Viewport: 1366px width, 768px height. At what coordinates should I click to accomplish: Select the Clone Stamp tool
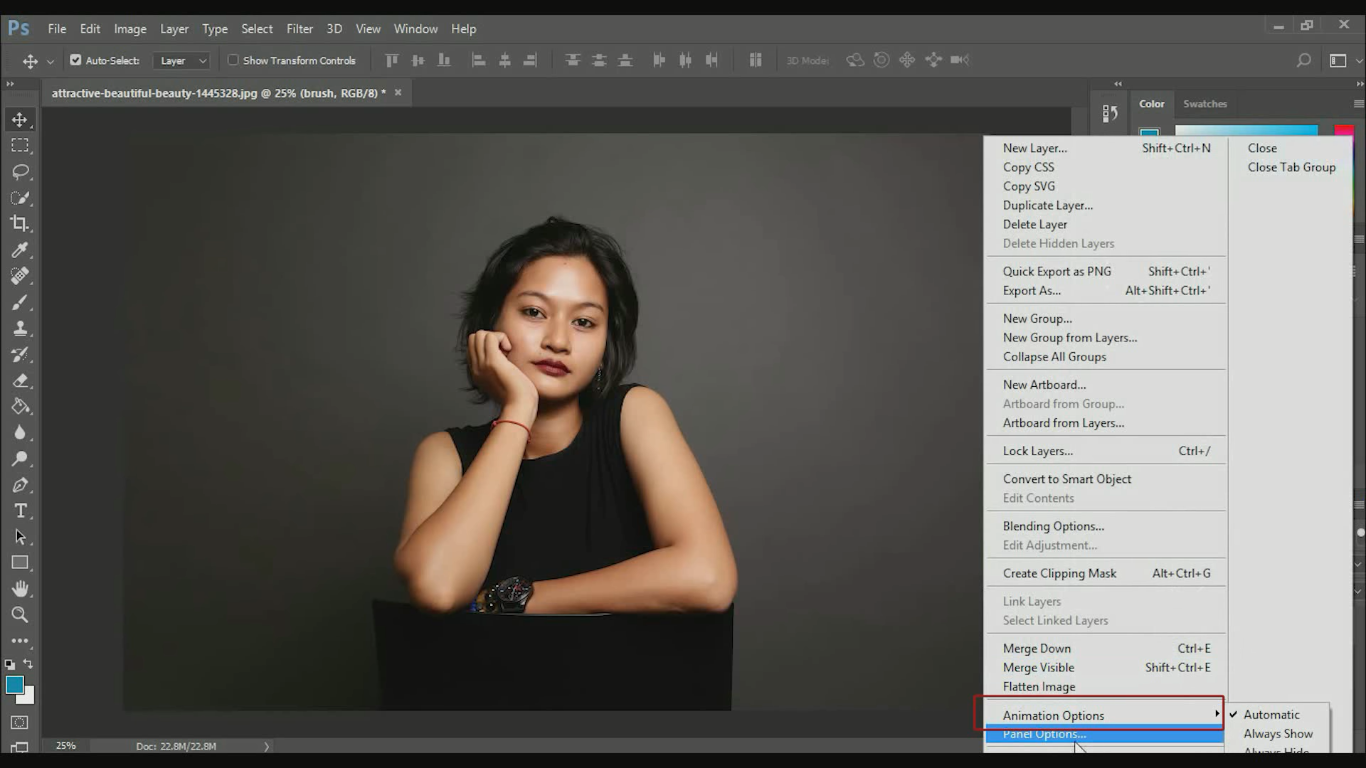pyautogui.click(x=20, y=328)
